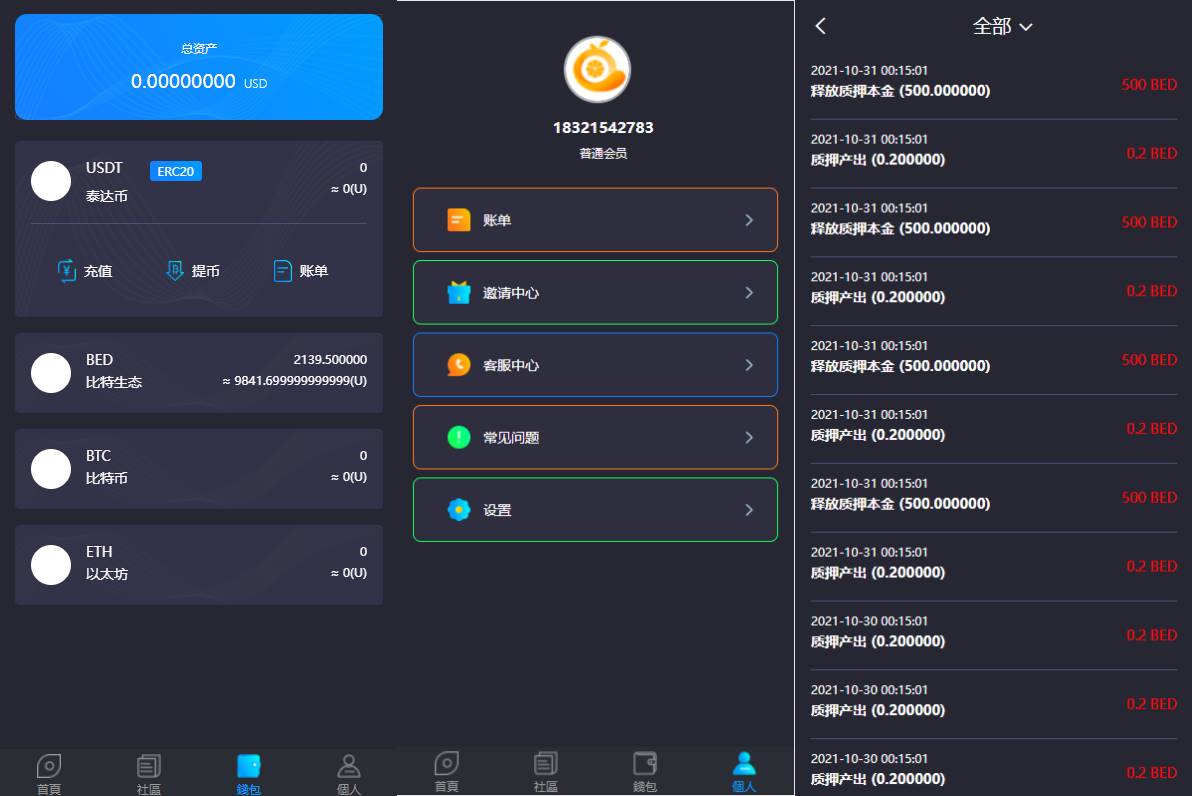Click the ≈ 9841.699999999999(U) value

(x=294, y=380)
